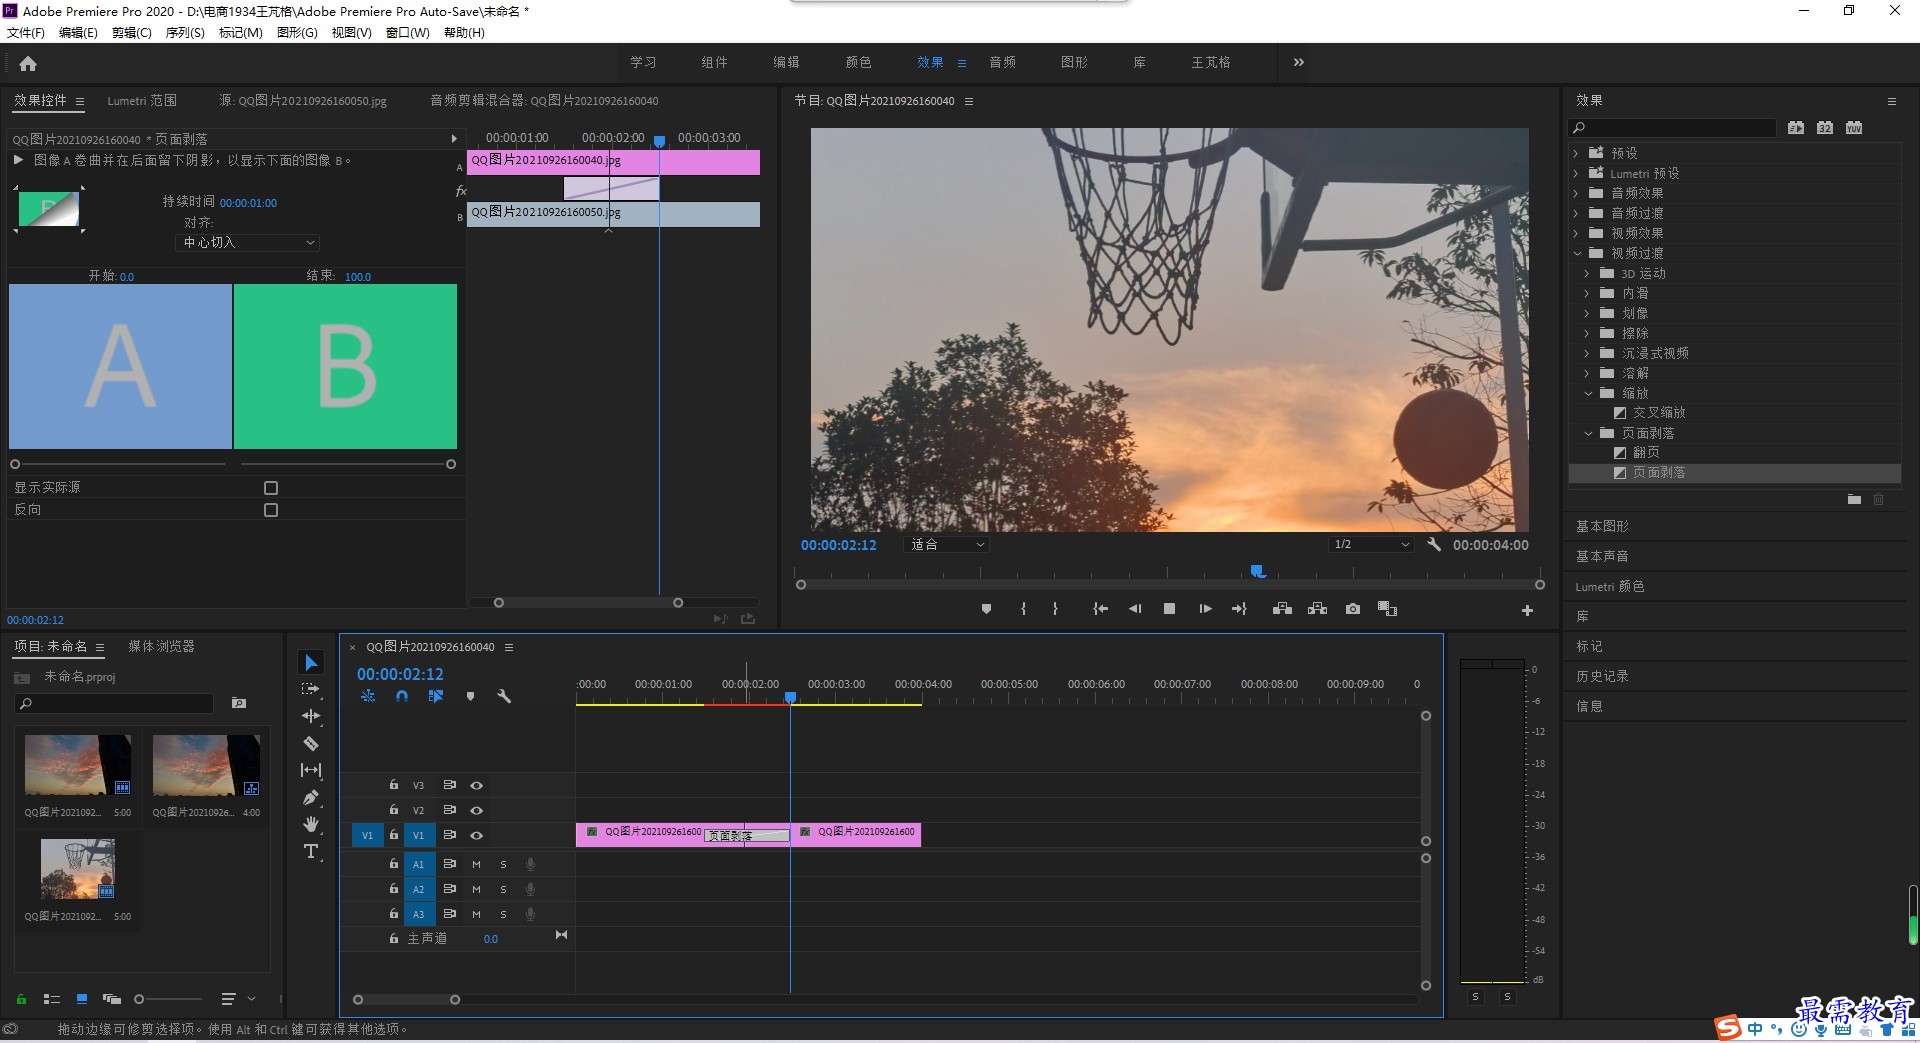Mute the A1 audio track
The height and width of the screenshot is (1043, 1920).
pos(476,864)
